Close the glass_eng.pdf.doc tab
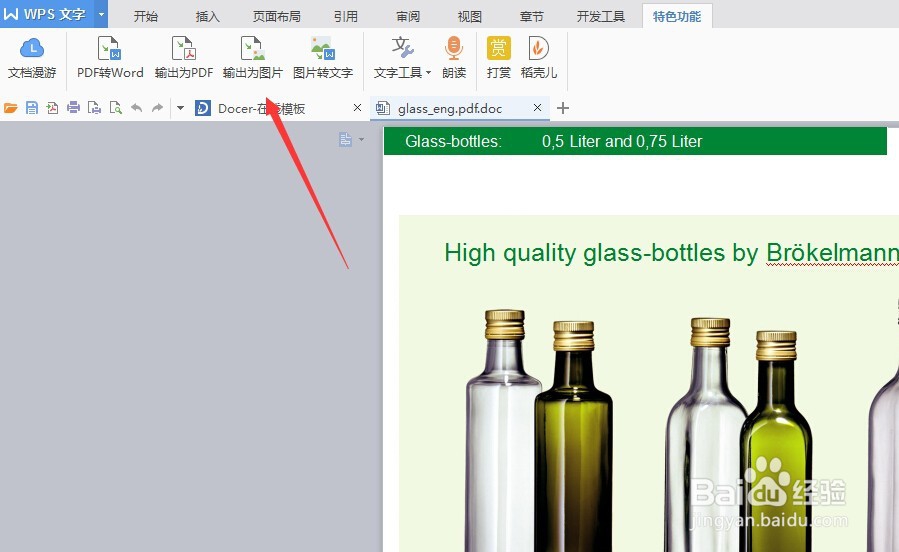899x552 pixels. click(537, 108)
